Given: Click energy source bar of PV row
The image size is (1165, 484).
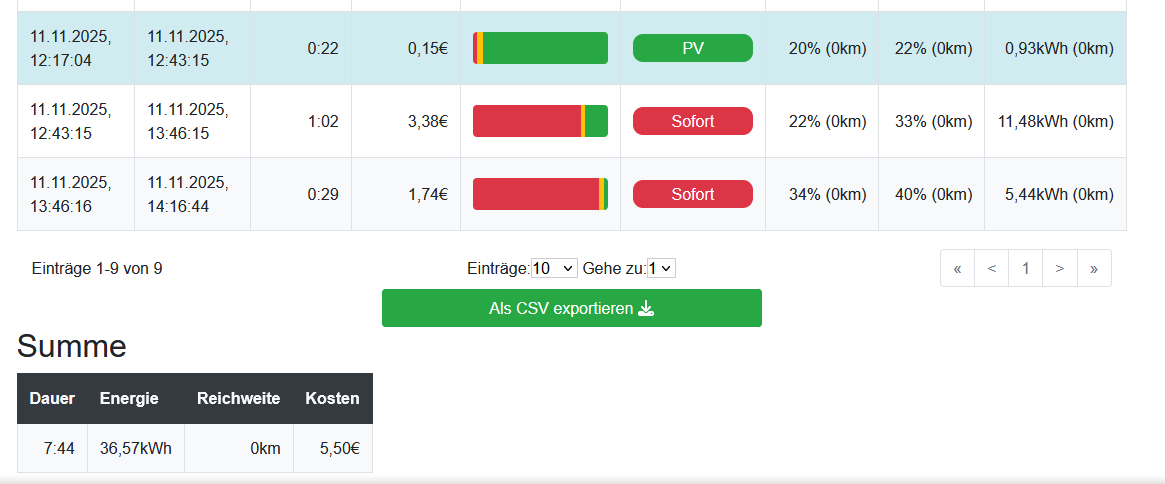Looking at the screenshot, I should (540, 48).
